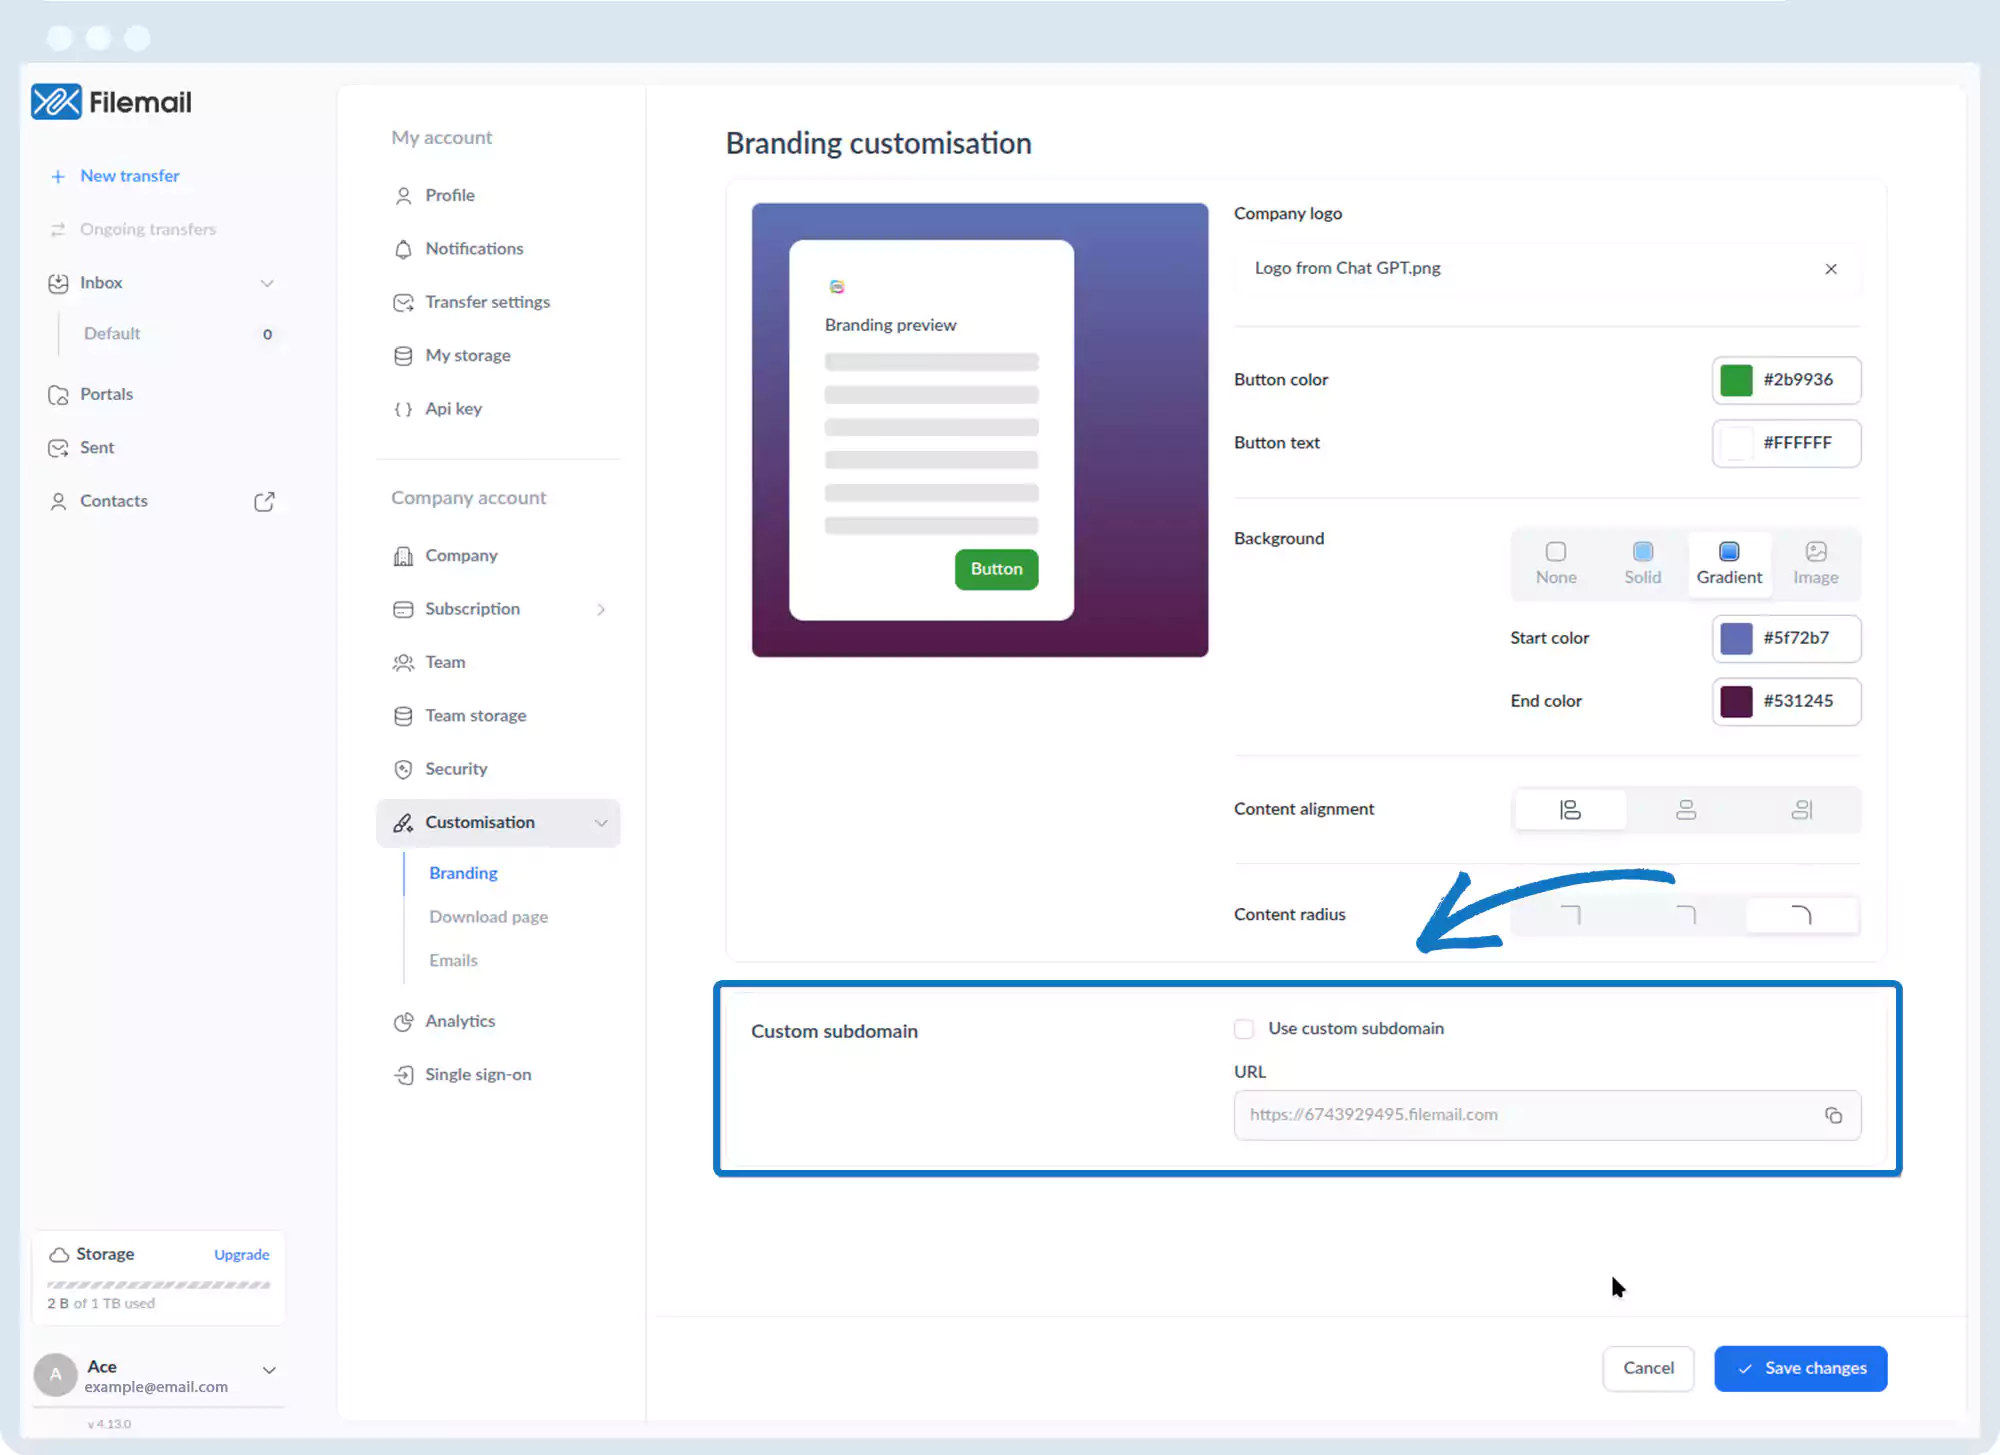The height and width of the screenshot is (1455, 2000).
Task: Choose the square corner content radius
Action: (1570, 915)
